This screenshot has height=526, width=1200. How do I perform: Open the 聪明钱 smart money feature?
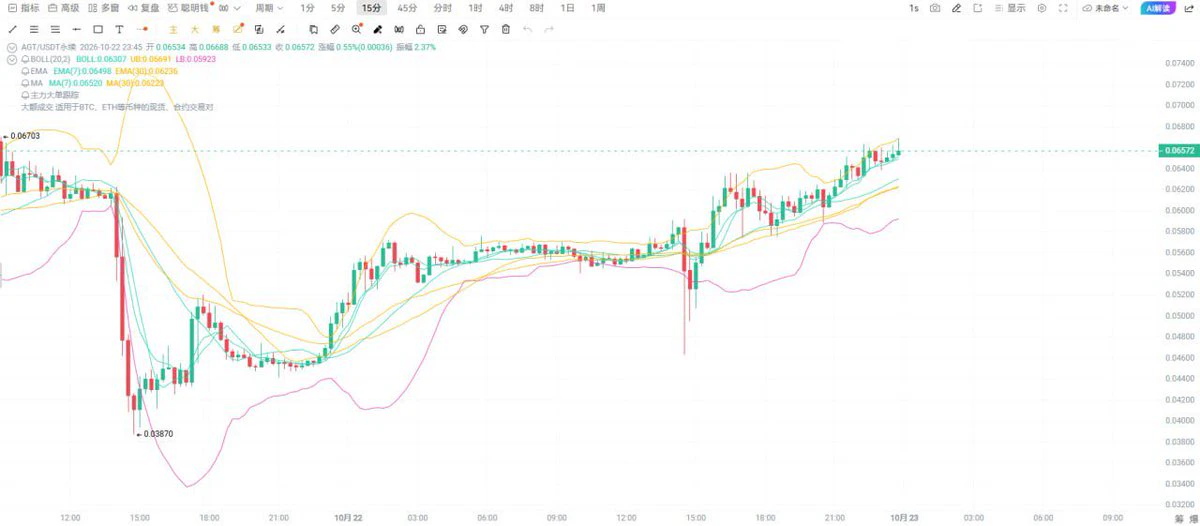[x=190, y=8]
